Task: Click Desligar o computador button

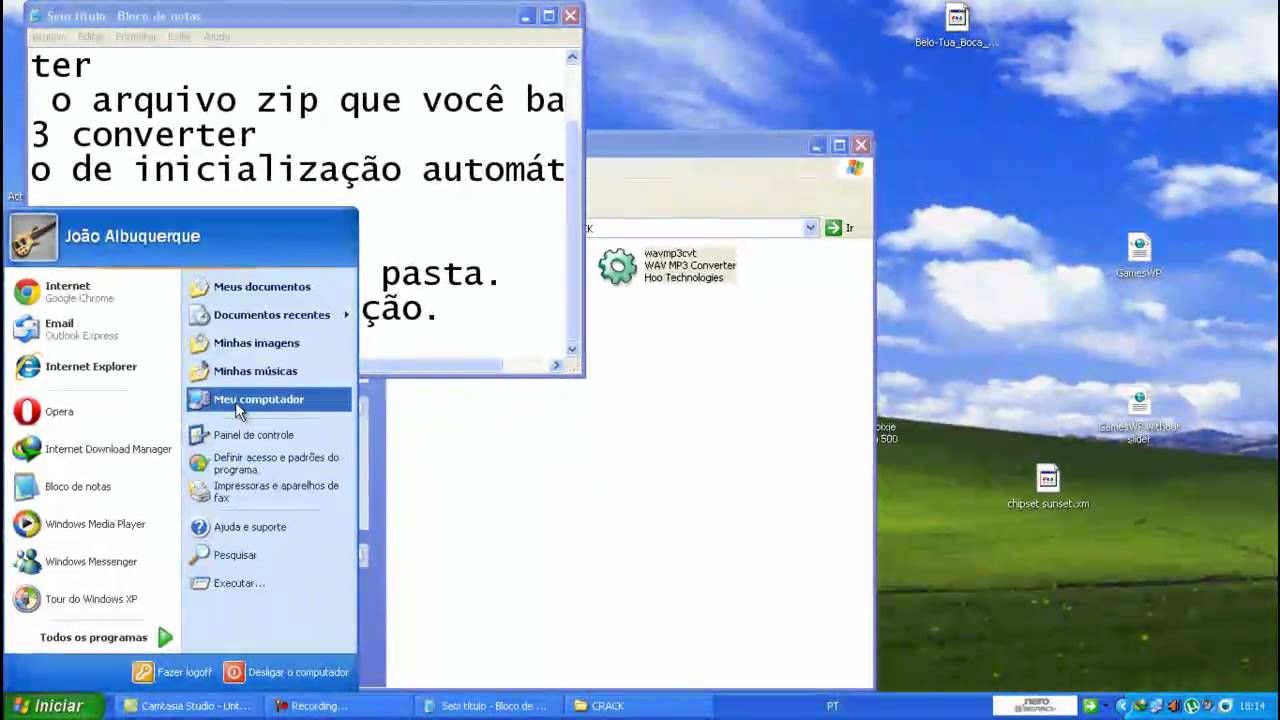Action: 286,672
